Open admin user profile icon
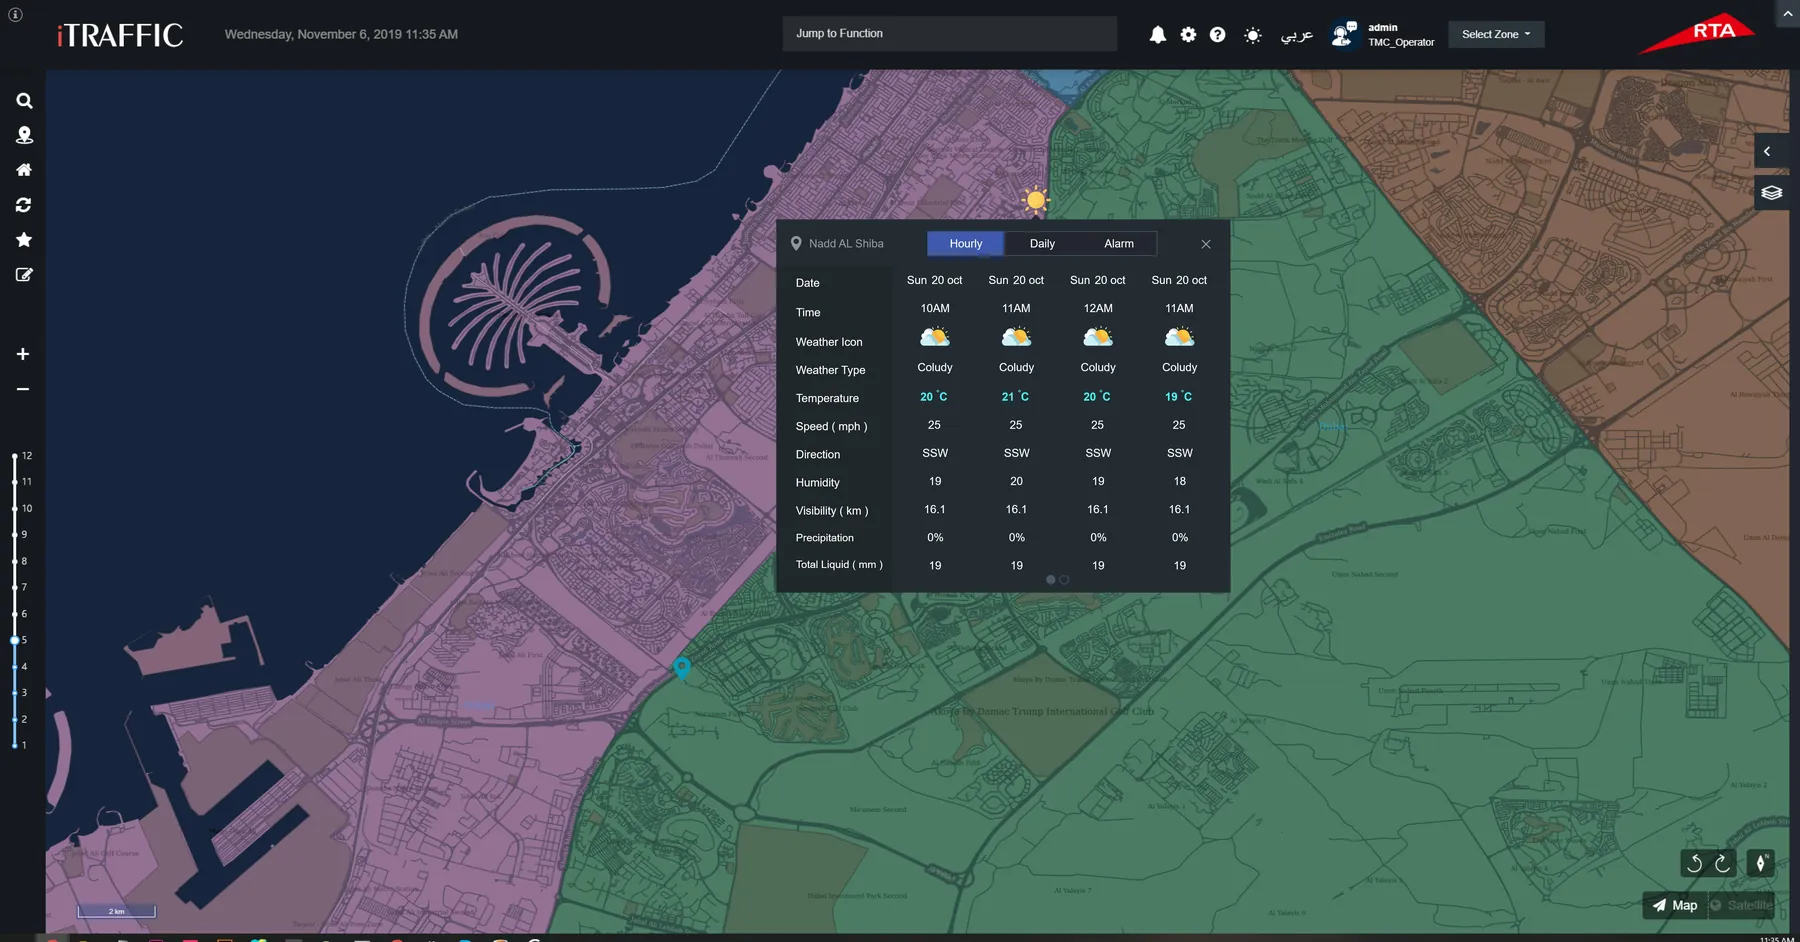1800x942 pixels. click(x=1344, y=34)
